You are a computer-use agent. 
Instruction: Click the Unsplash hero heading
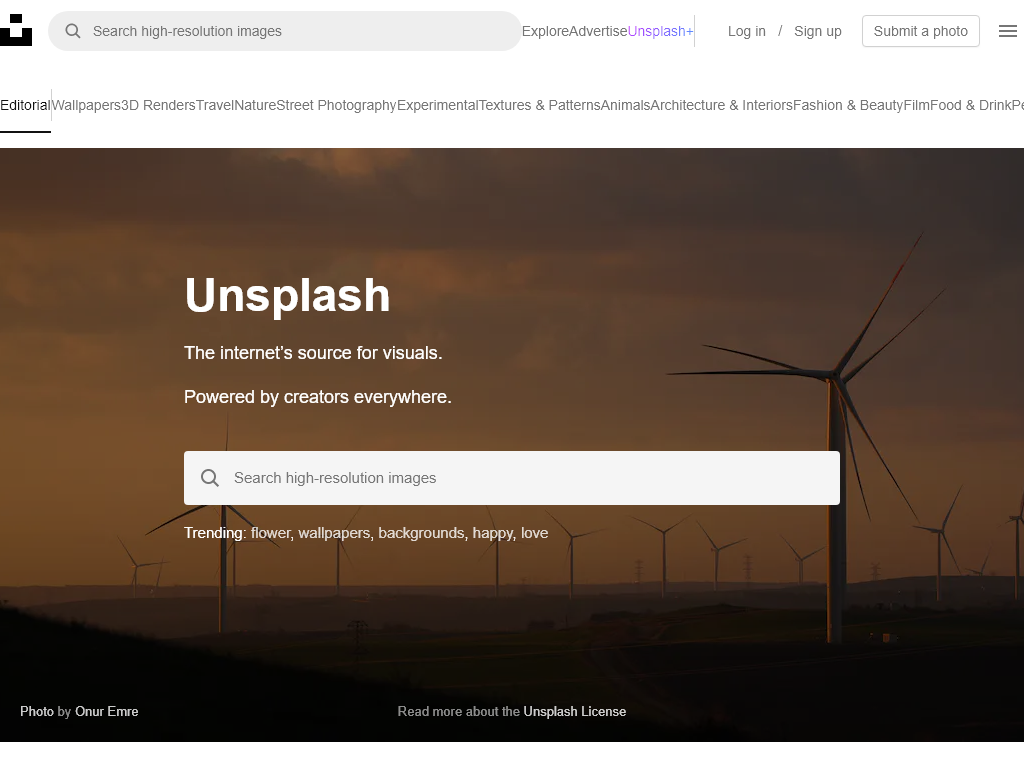pos(287,295)
